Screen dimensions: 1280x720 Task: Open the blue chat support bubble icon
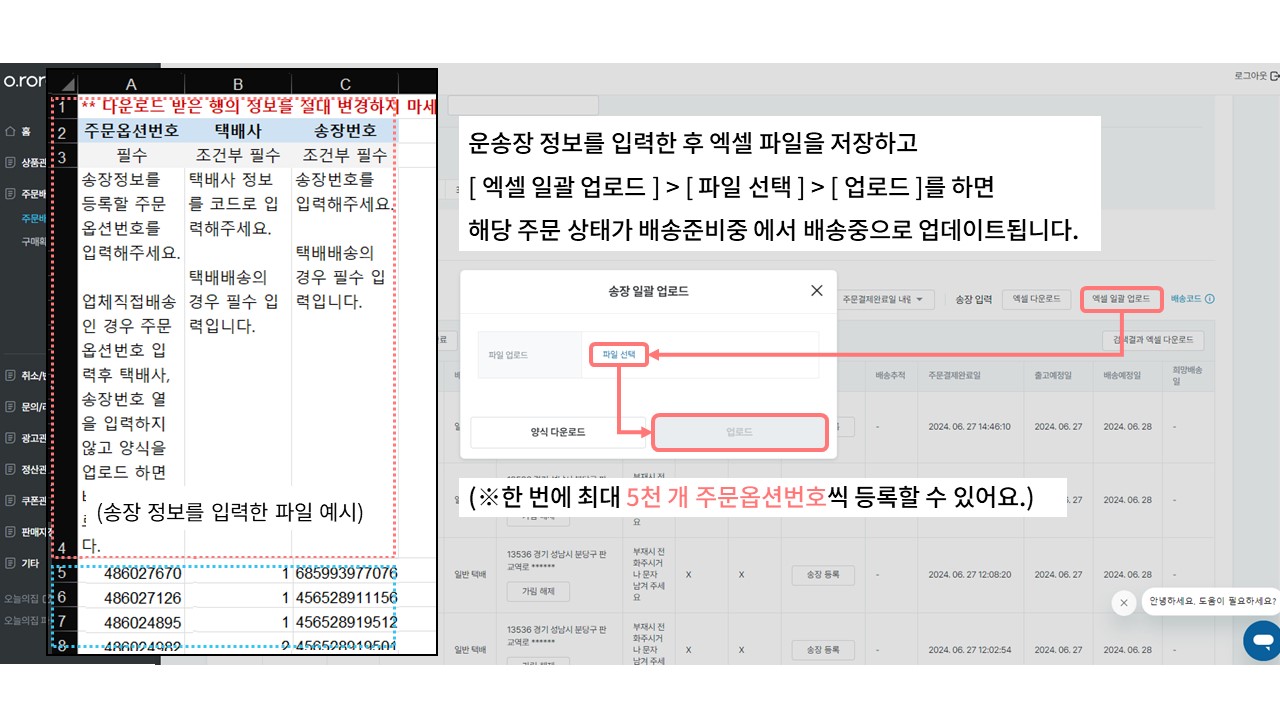tap(1262, 640)
